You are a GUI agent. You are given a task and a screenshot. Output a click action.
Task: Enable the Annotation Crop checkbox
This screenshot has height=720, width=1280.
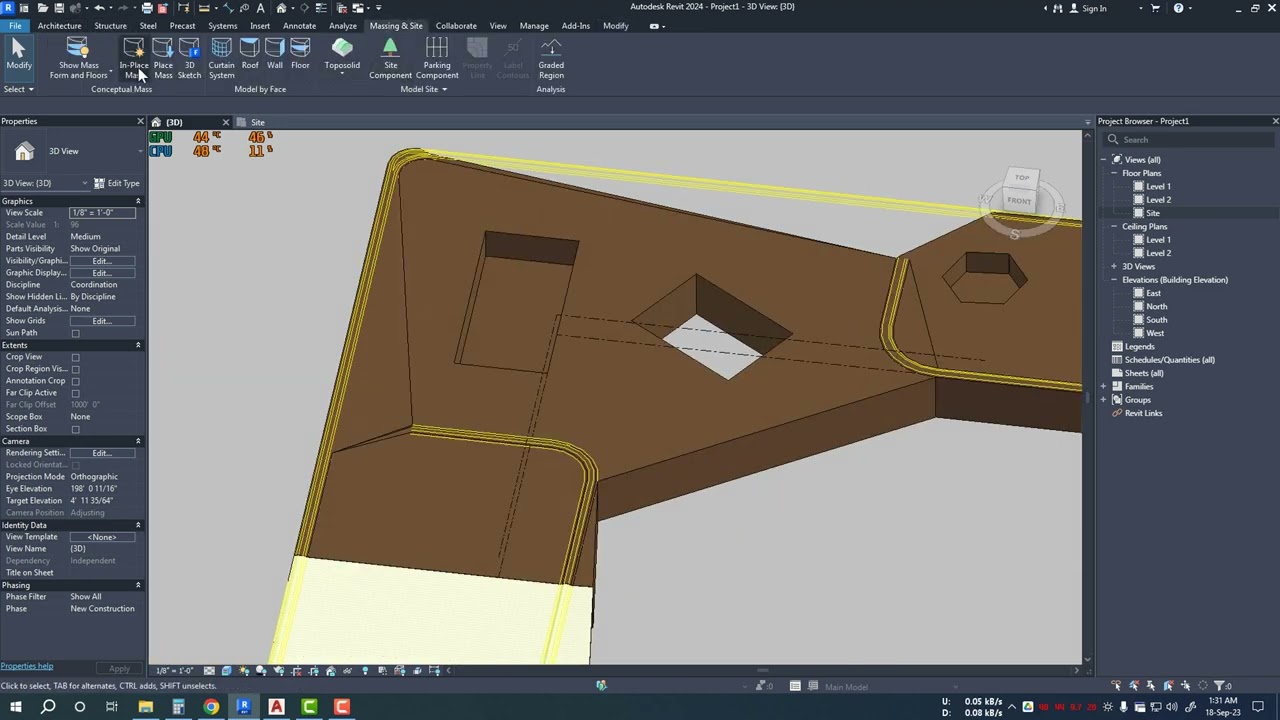click(x=75, y=381)
